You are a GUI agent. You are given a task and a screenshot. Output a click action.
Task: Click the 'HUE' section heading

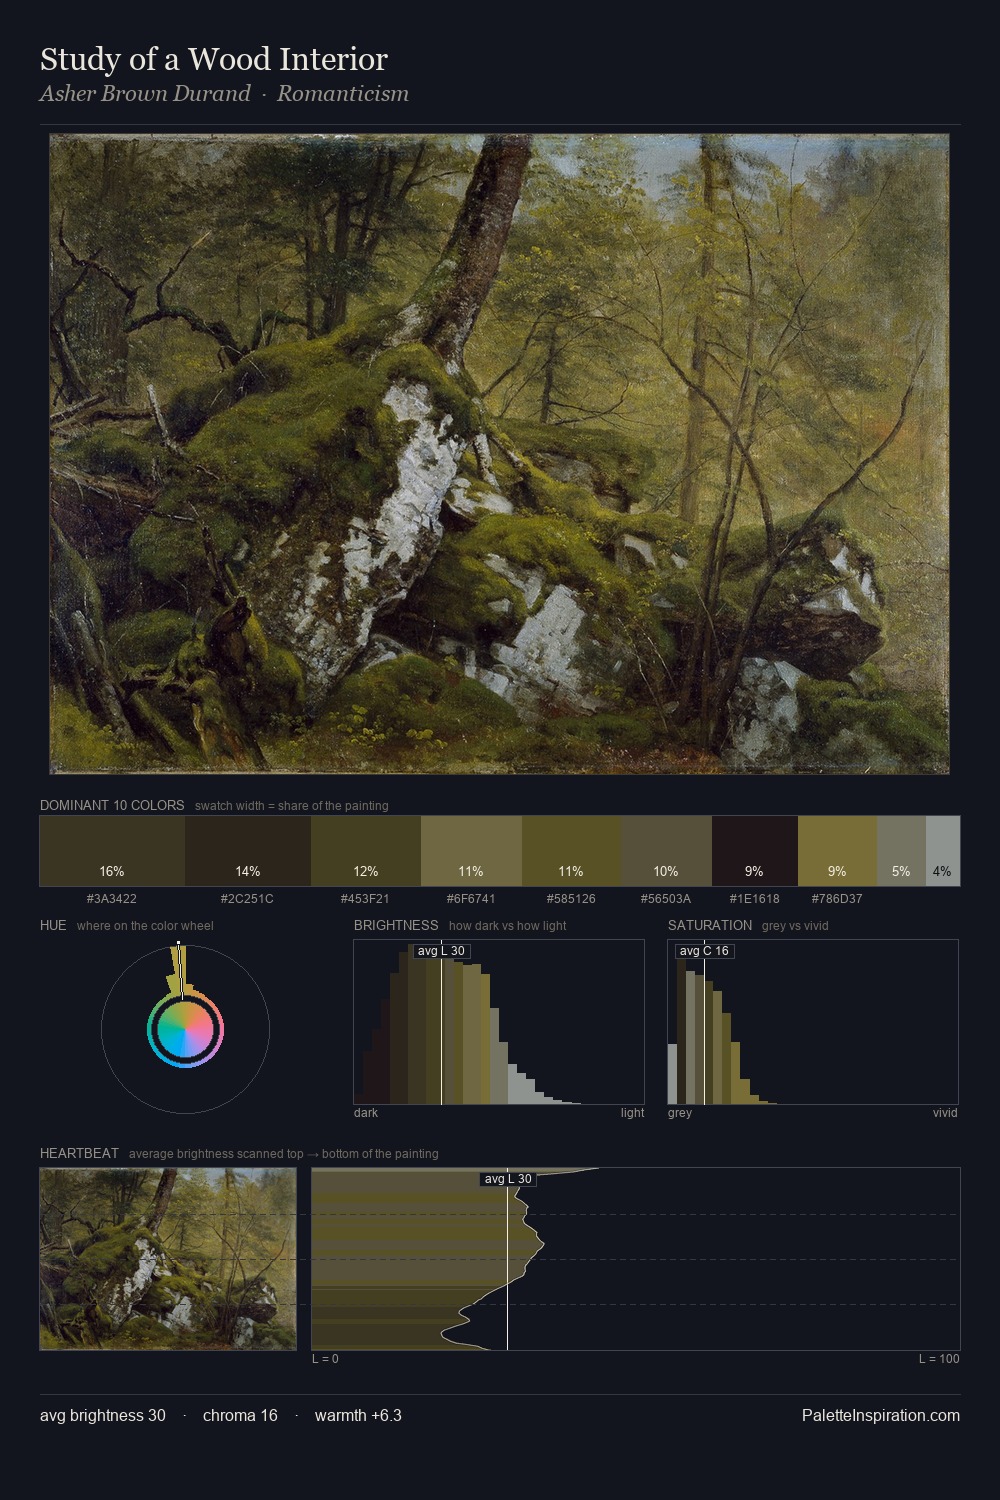click(53, 925)
